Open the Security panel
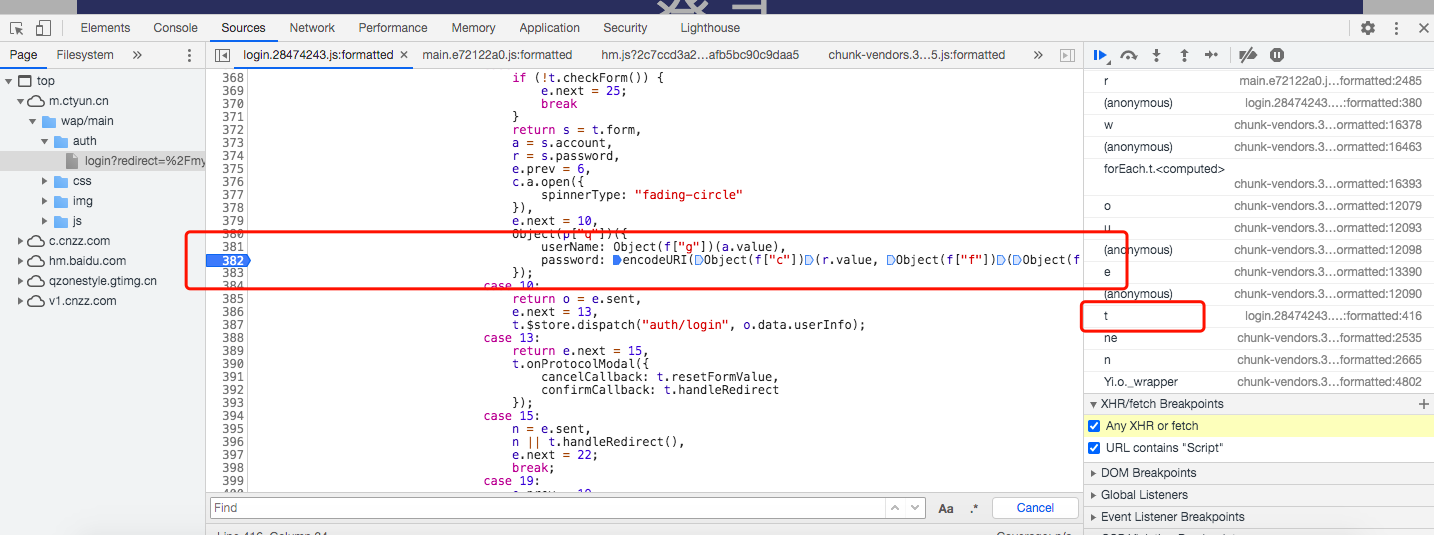The image size is (1434, 535). tap(625, 28)
